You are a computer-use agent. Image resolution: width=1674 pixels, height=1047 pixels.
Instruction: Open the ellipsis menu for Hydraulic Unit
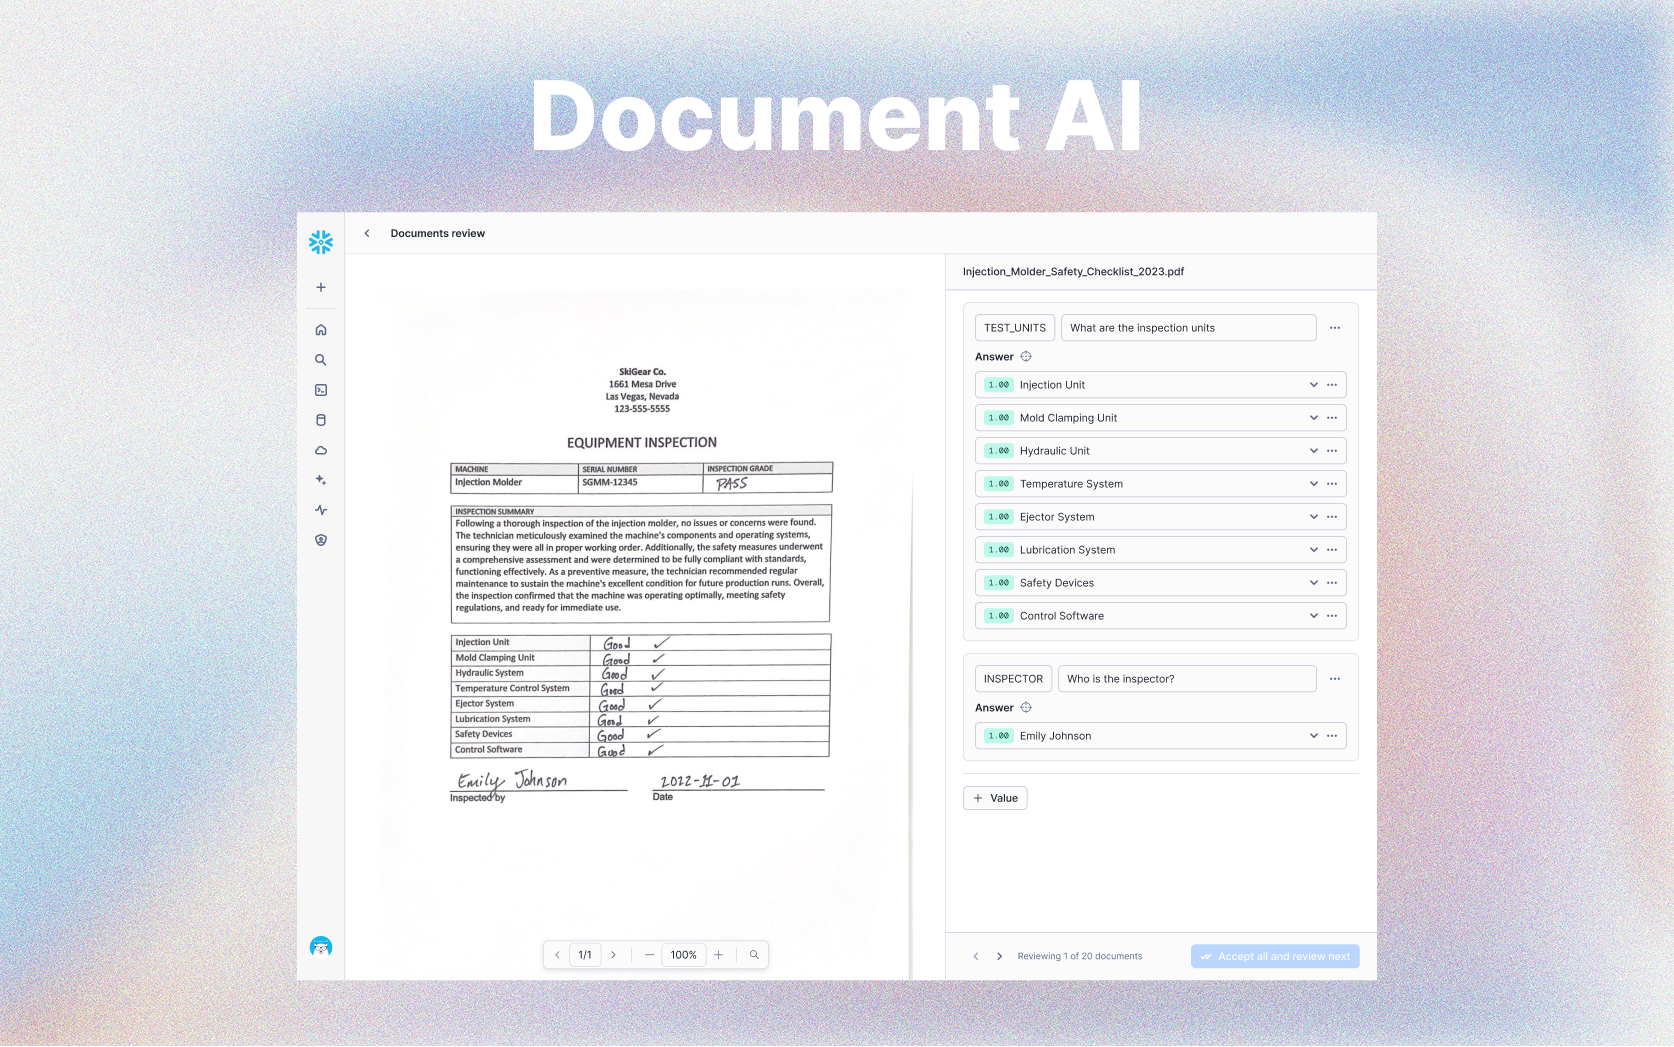click(x=1332, y=451)
